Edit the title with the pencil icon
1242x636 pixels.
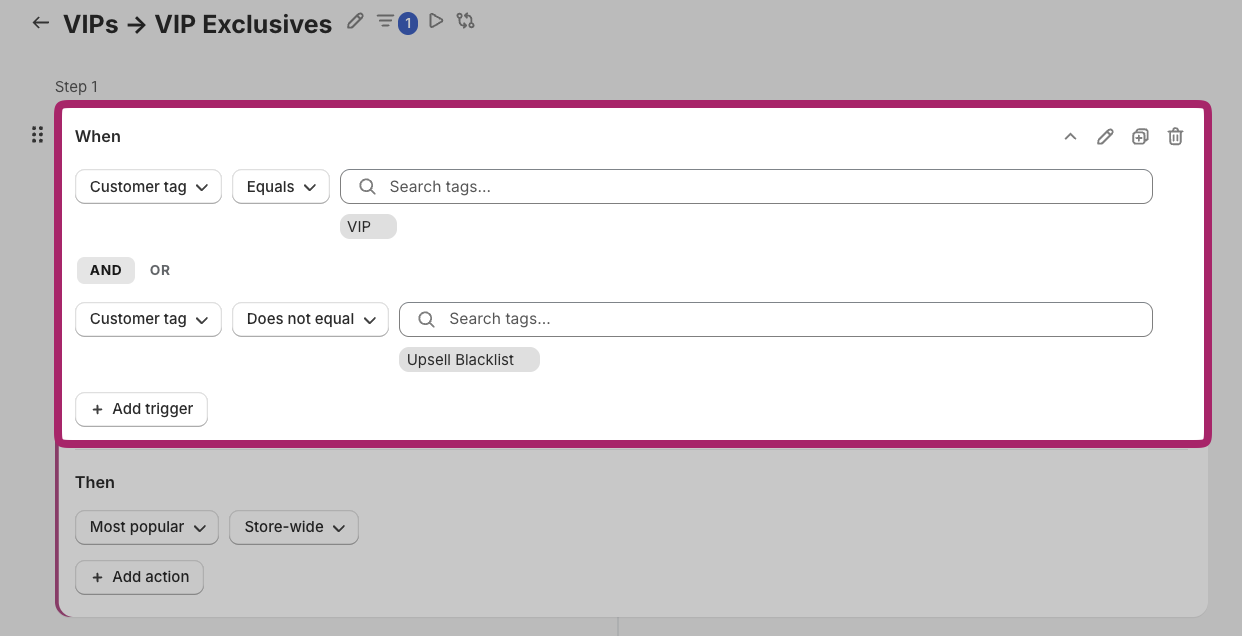(x=355, y=21)
